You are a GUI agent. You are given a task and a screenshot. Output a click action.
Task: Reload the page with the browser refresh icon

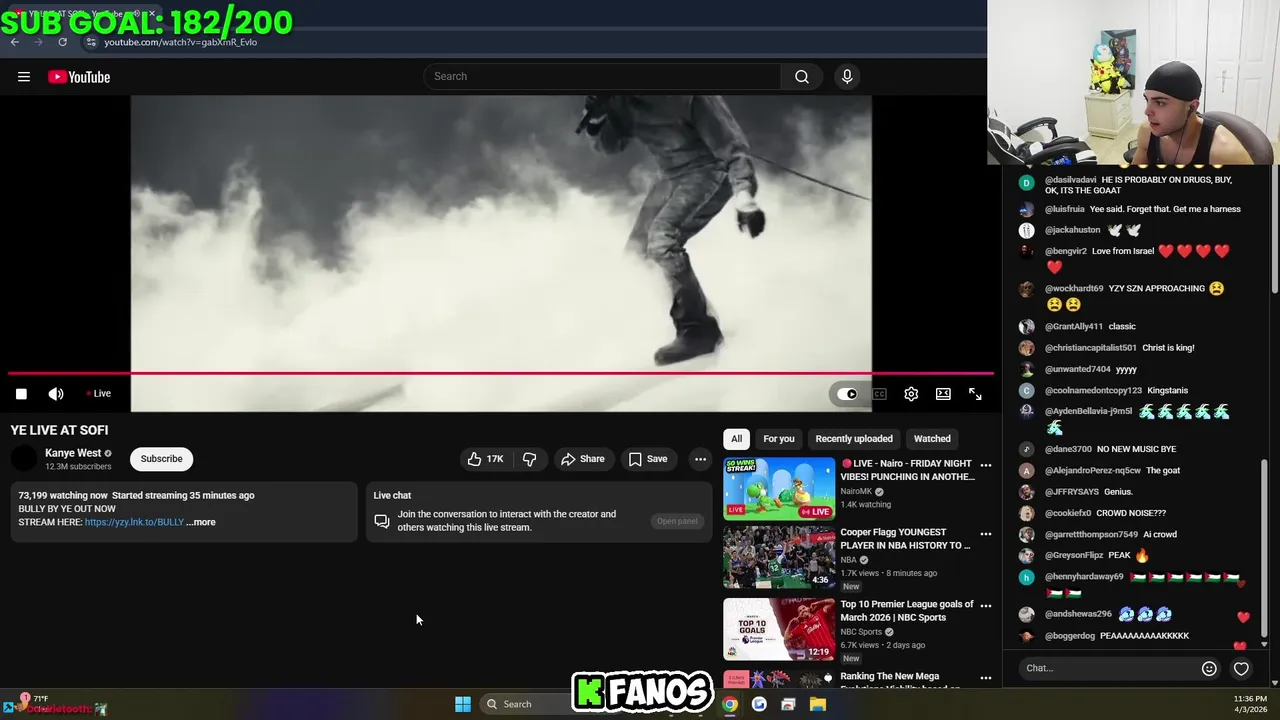tap(62, 42)
